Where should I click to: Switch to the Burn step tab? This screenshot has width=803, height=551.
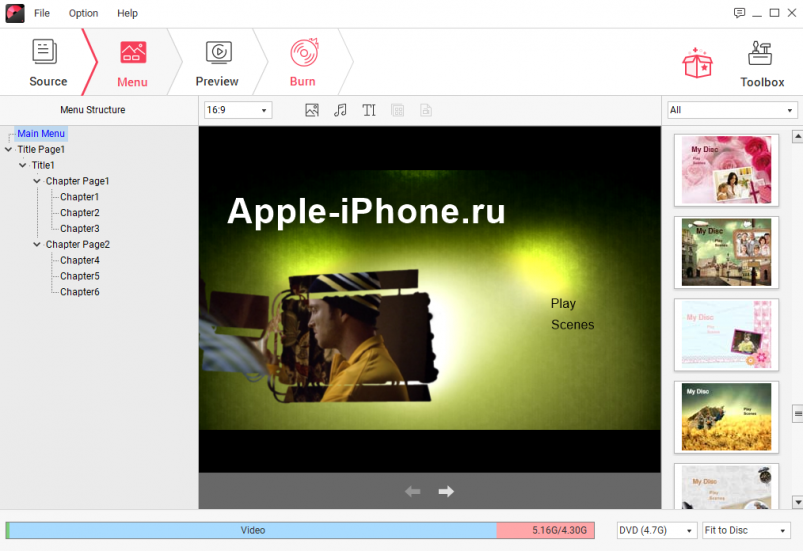click(303, 63)
